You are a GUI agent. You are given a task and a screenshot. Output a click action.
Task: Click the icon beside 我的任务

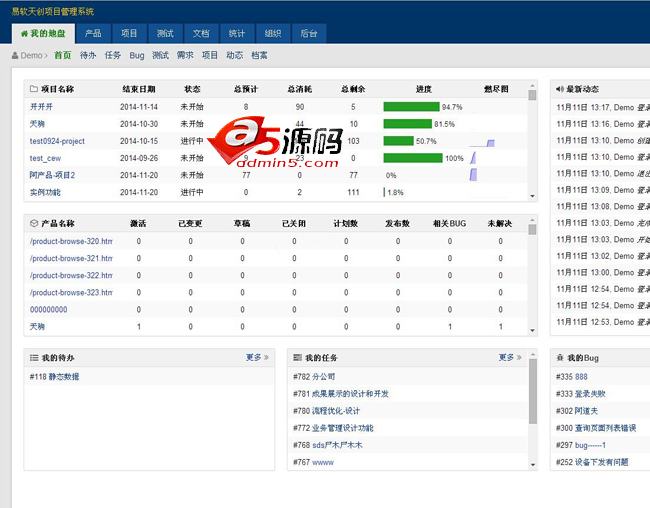tap(297, 357)
